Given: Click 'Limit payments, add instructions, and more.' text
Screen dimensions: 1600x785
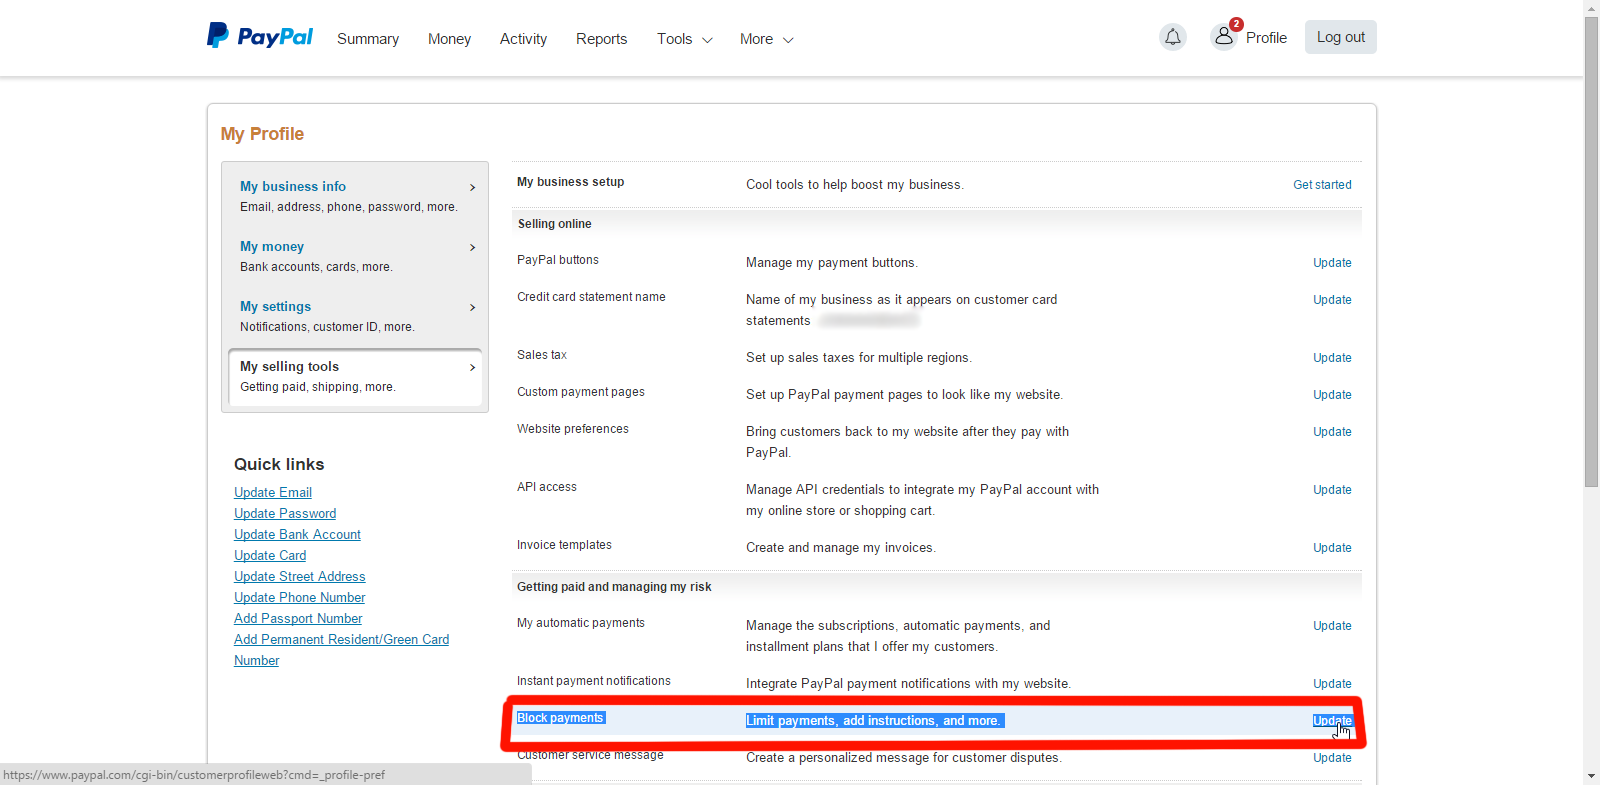Looking at the screenshot, I should pos(874,721).
